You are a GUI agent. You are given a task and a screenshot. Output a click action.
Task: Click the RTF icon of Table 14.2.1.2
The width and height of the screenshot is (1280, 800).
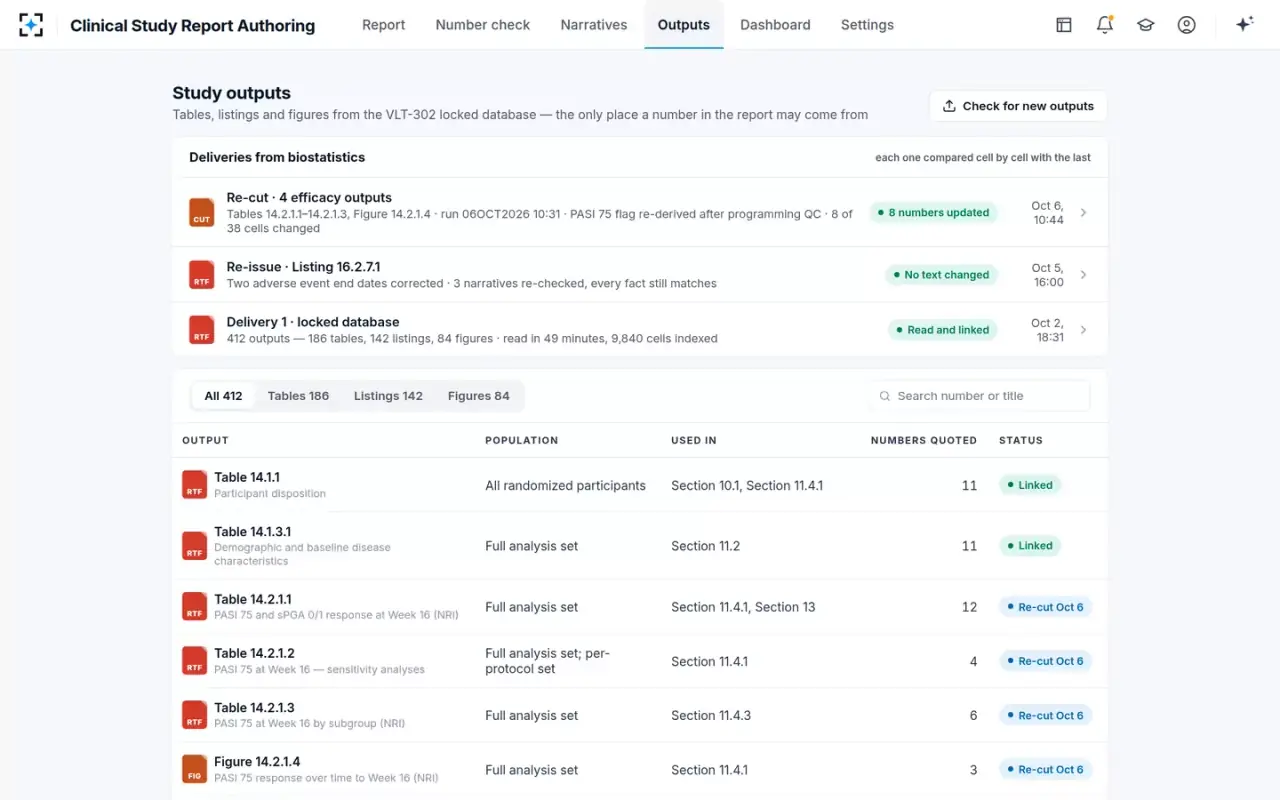pyautogui.click(x=194, y=661)
